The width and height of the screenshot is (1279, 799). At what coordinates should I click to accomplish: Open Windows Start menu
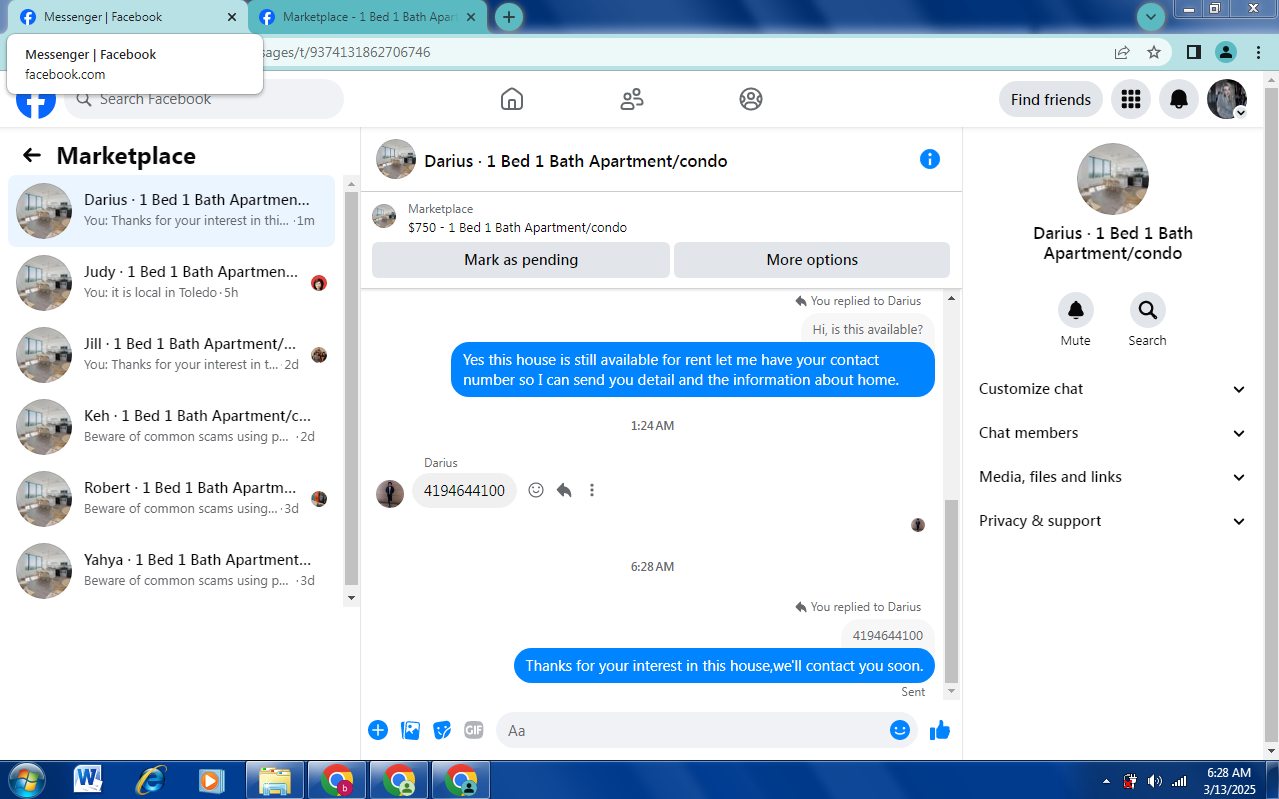click(27, 780)
